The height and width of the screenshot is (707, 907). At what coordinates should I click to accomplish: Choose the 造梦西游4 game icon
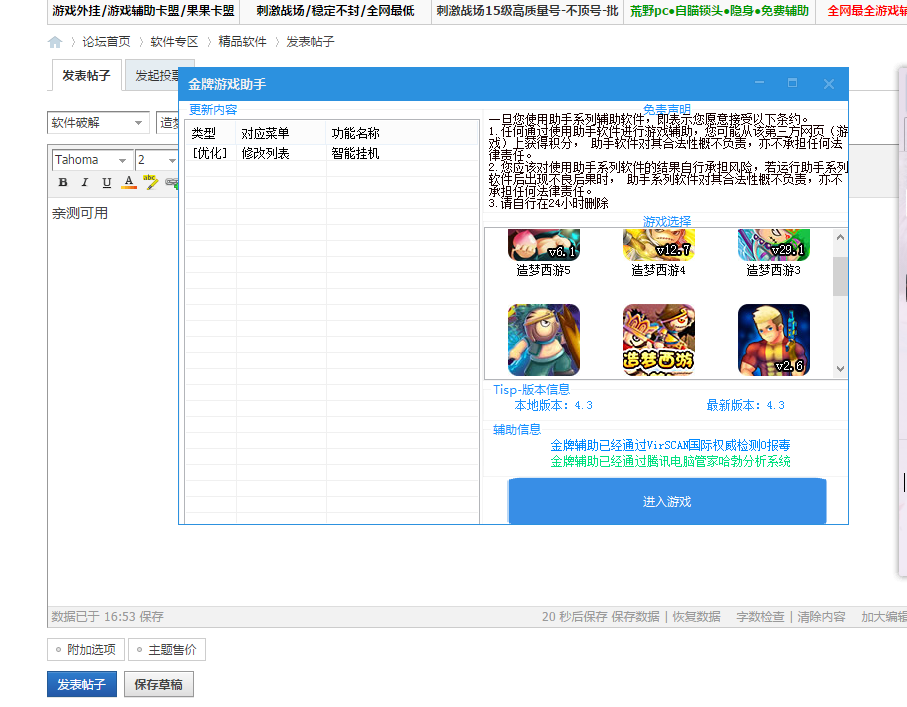pos(658,245)
